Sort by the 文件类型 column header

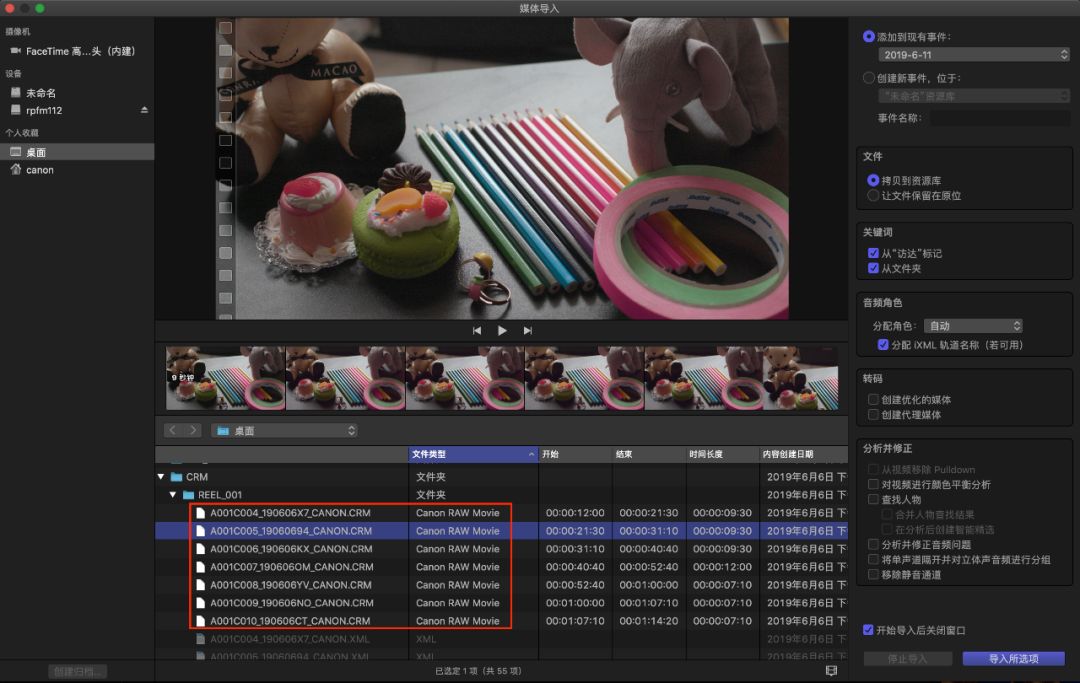(x=472, y=454)
